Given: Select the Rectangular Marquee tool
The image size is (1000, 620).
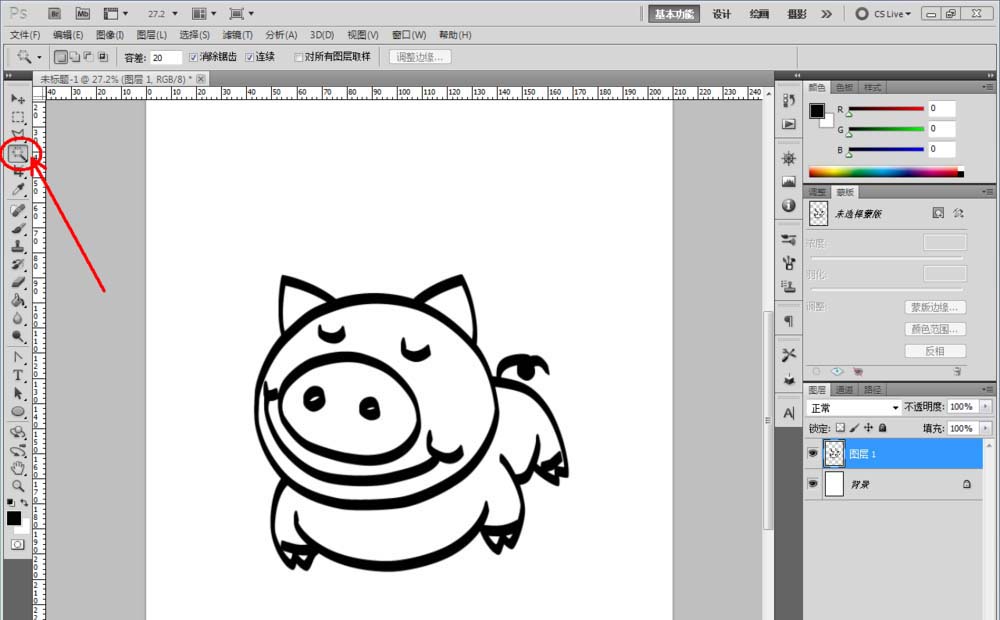Looking at the screenshot, I should click(x=18, y=117).
